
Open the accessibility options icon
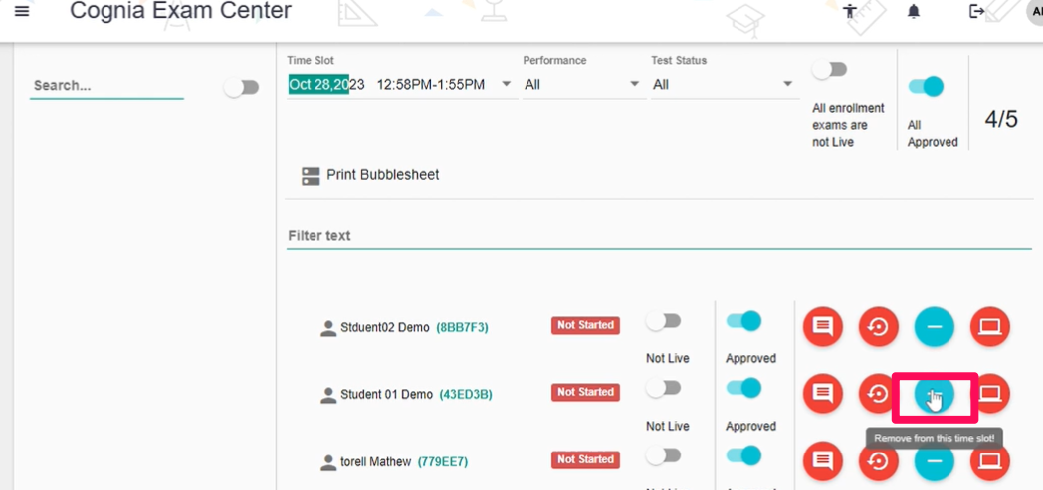[x=849, y=11]
